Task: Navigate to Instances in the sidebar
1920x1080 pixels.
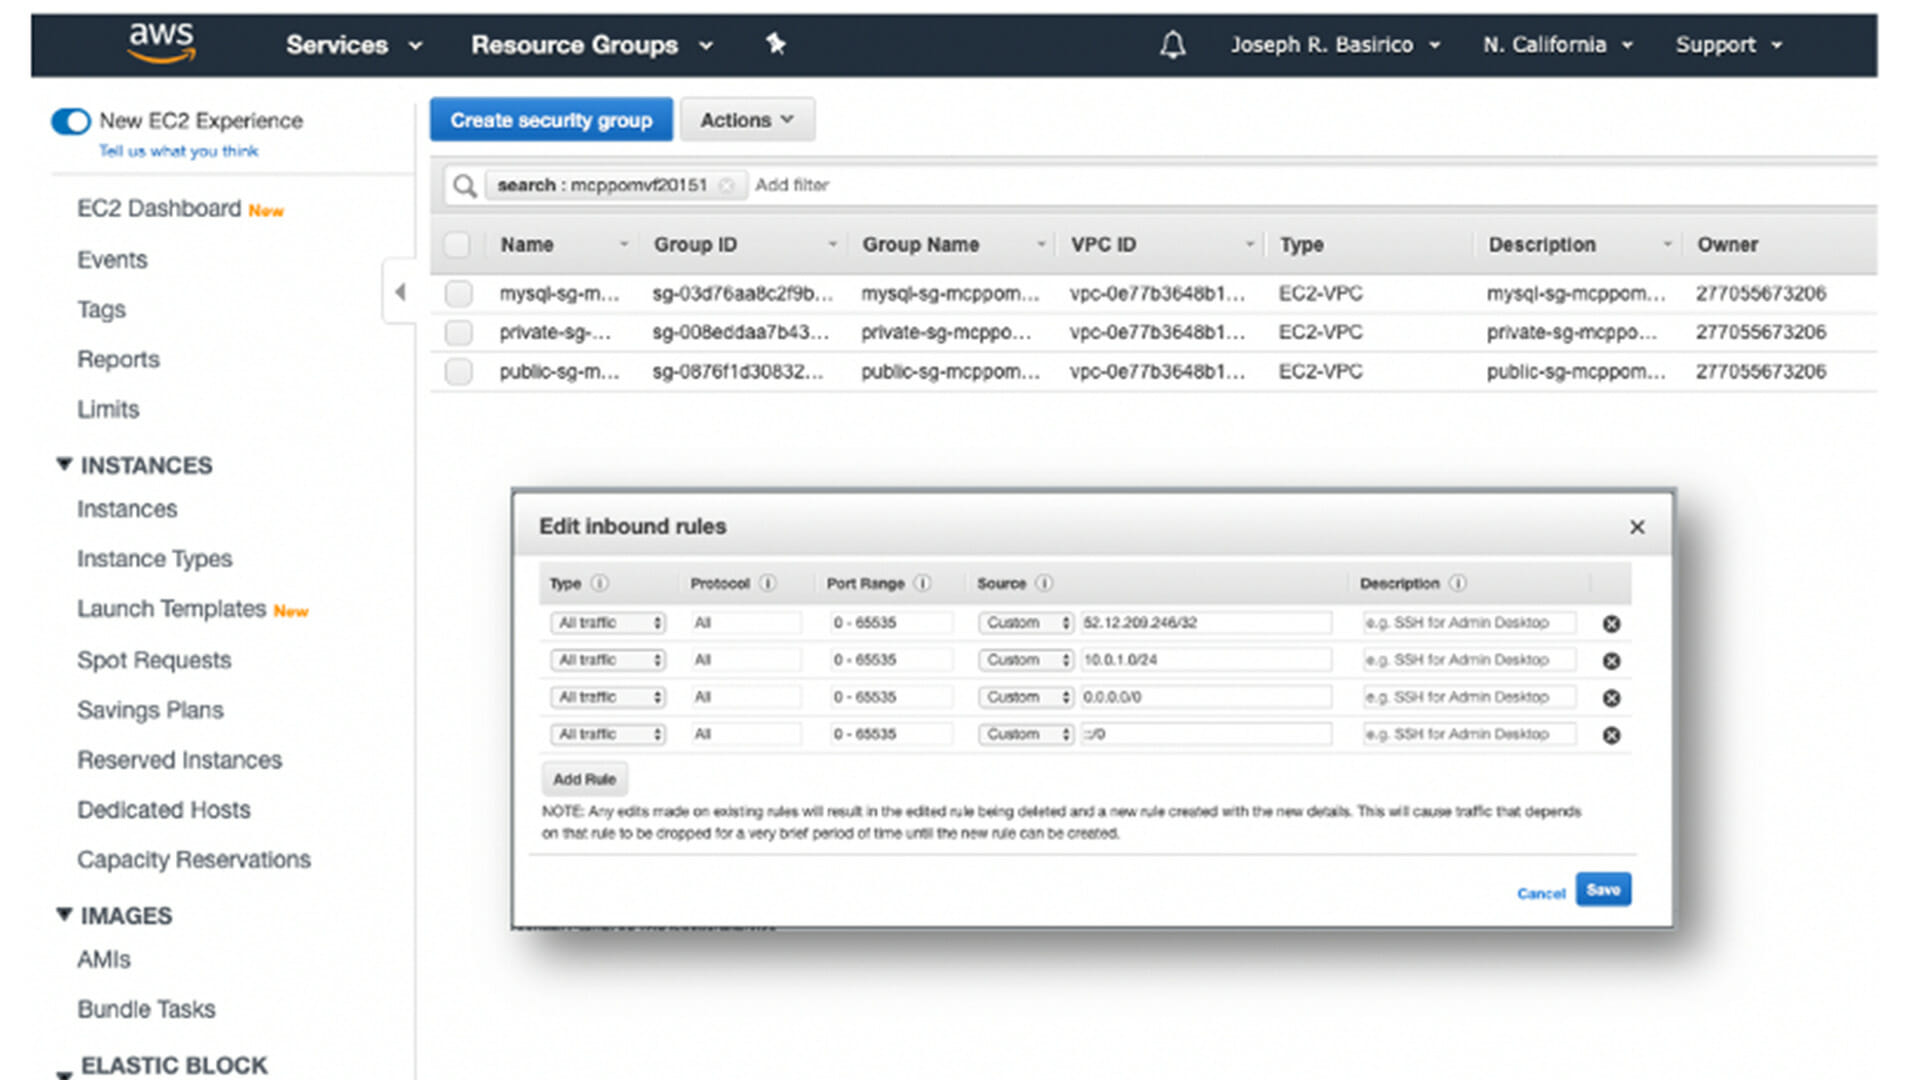Action: pos(127,510)
